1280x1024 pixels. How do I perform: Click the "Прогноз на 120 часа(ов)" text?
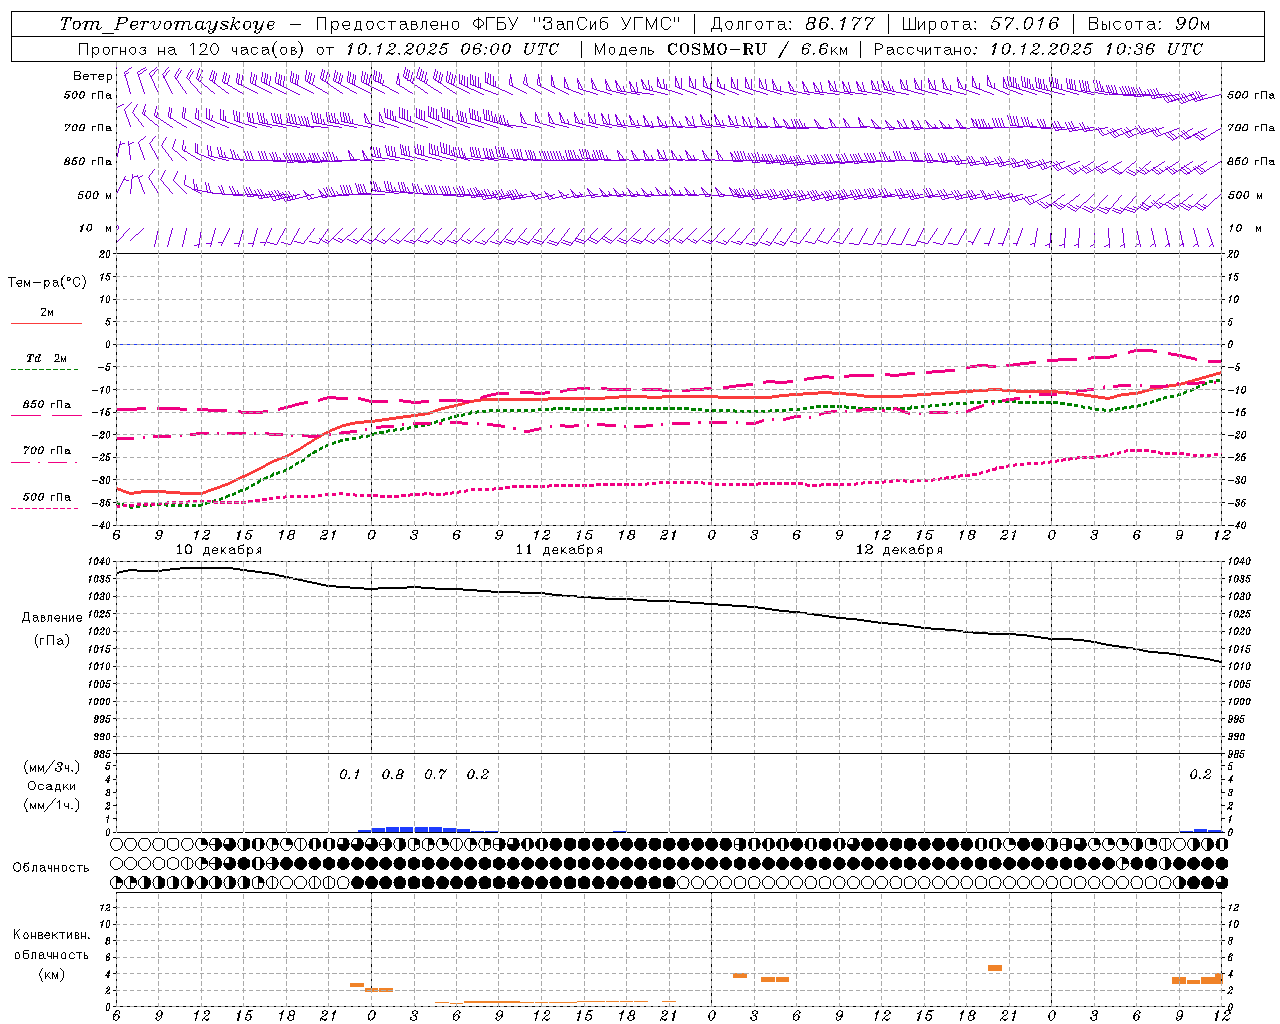click(193, 49)
